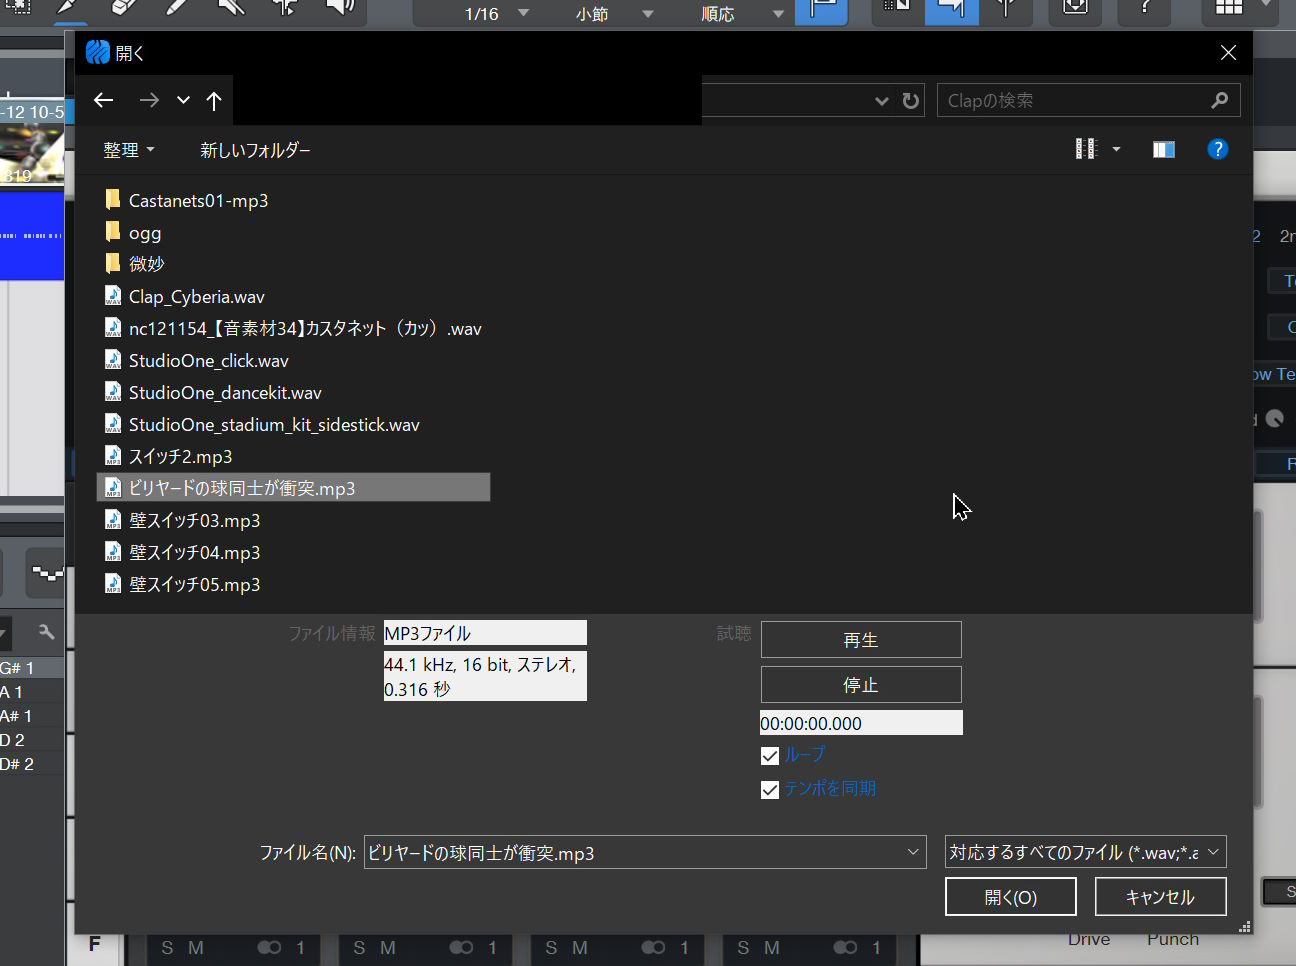
Task: Select the A# 1 pitch row
Action: click(32, 716)
